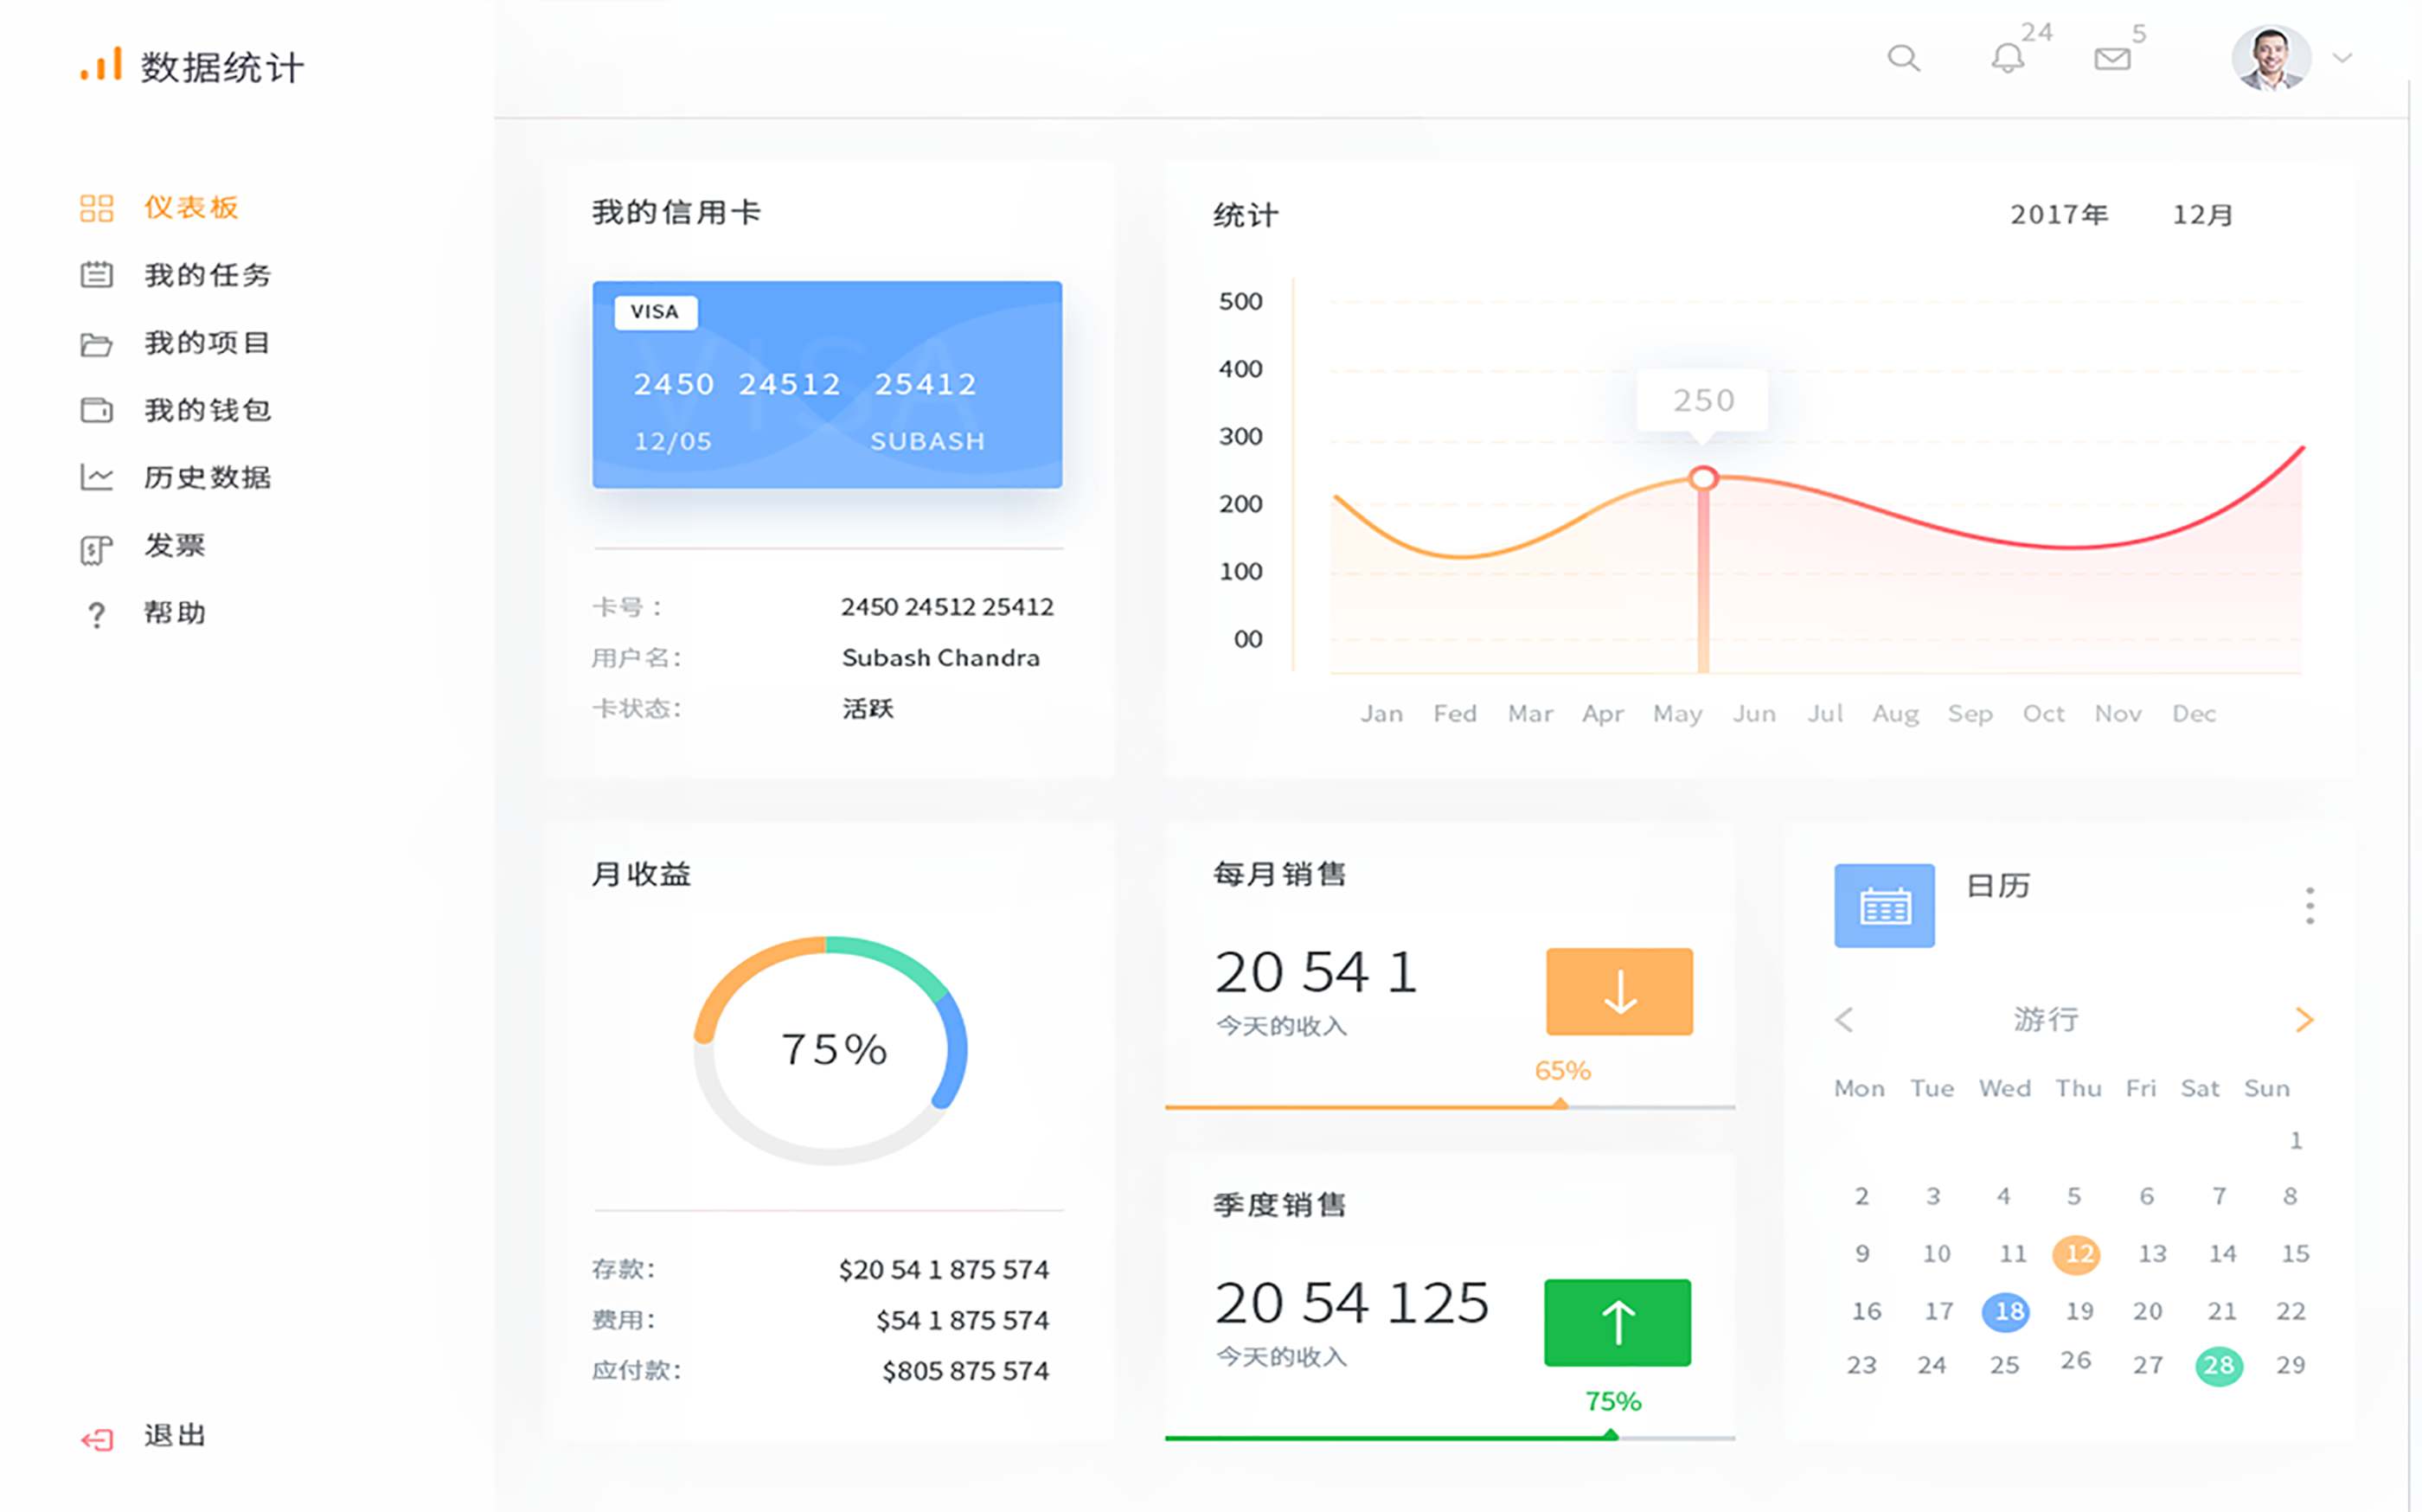Expand the user profile dropdown chevron

tap(2342, 58)
